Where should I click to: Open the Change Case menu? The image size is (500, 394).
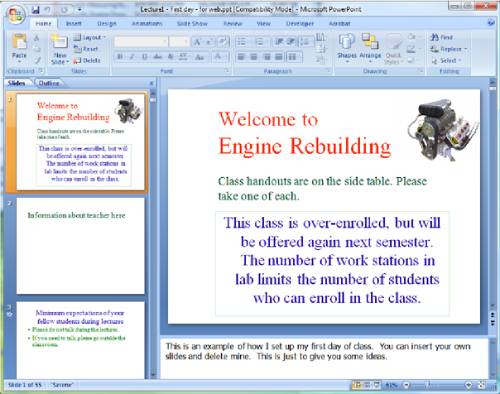pyautogui.click(x=199, y=57)
